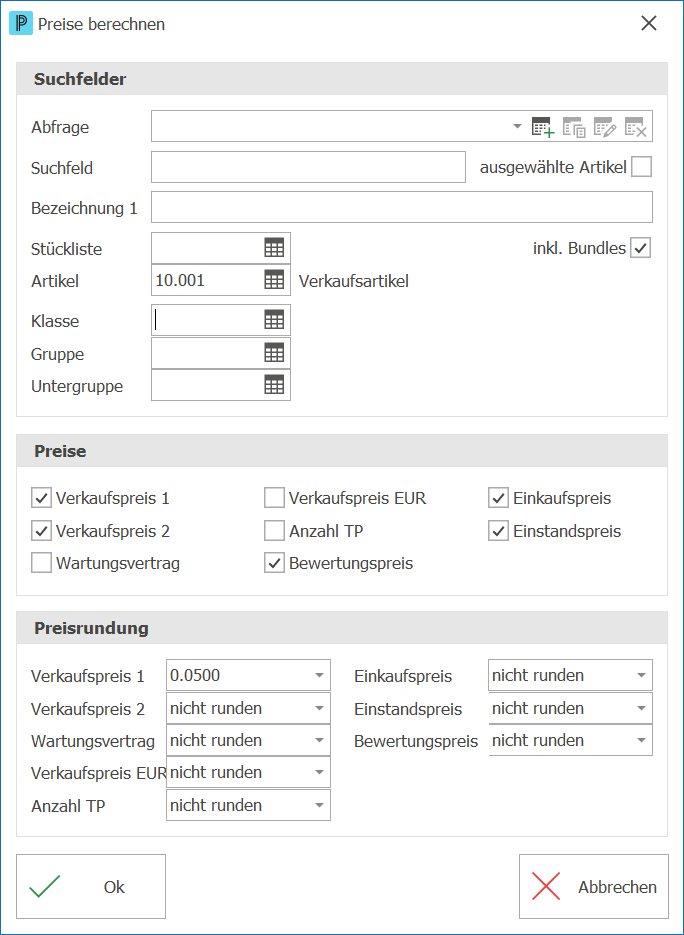684x935 pixels.
Task: Click the Abbrechen button
Action: click(x=594, y=887)
